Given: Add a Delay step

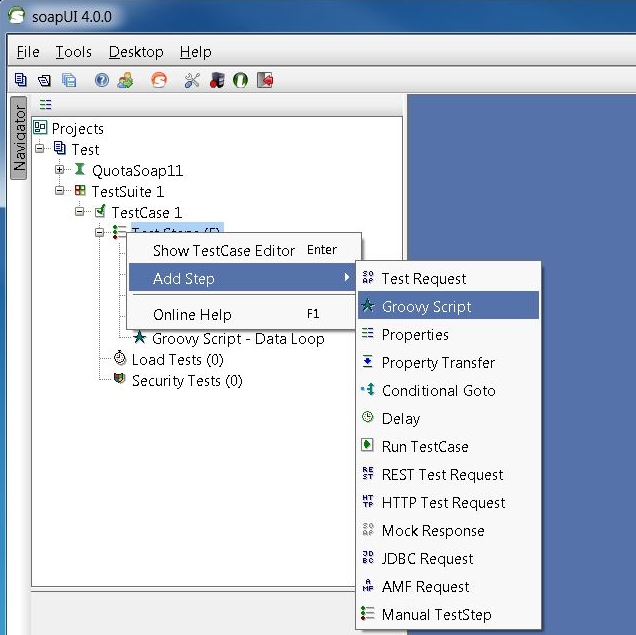Looking at the screenshot, I should coord(448,418).
